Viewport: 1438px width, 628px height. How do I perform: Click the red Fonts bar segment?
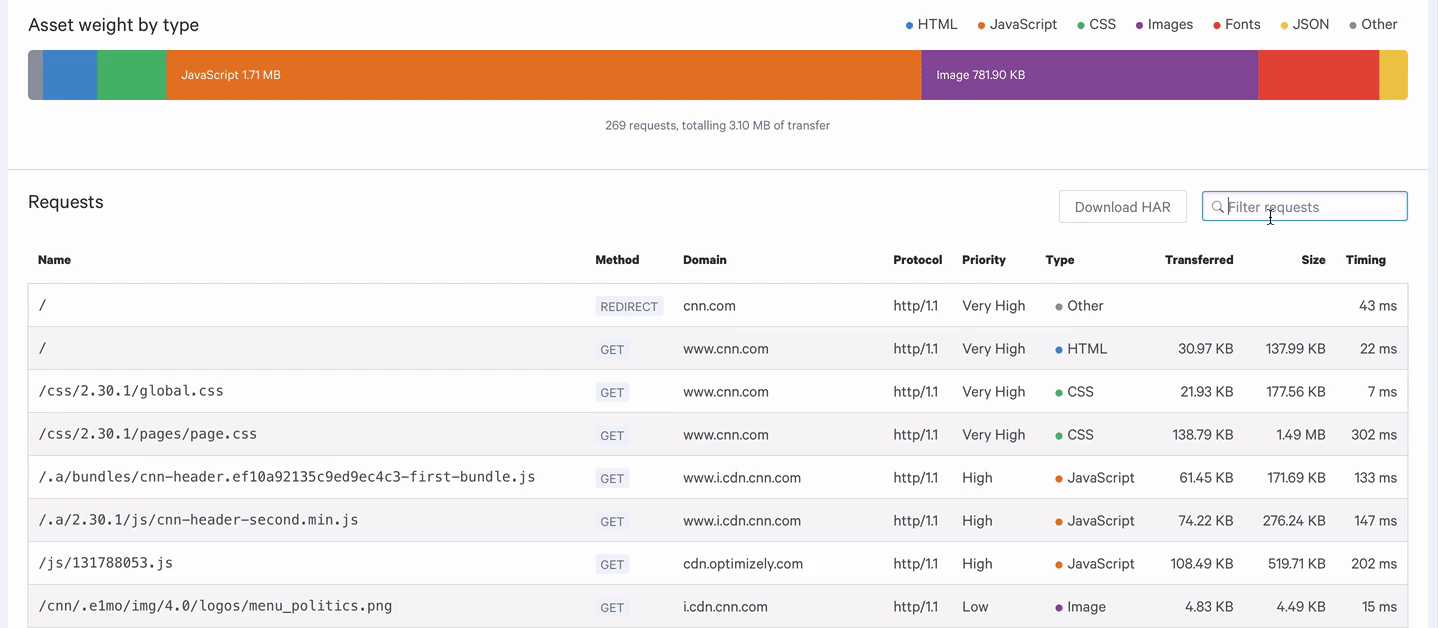coord(1318,75)
